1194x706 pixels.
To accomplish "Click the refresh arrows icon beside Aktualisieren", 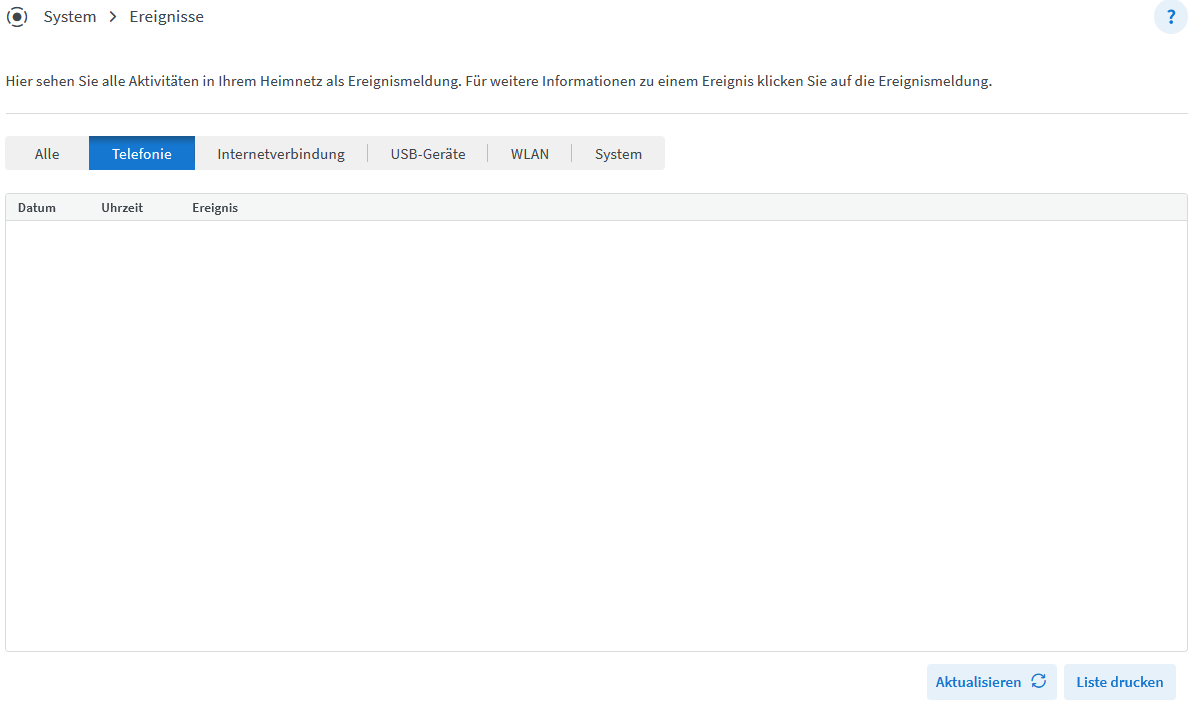I will coord(1039,682).
